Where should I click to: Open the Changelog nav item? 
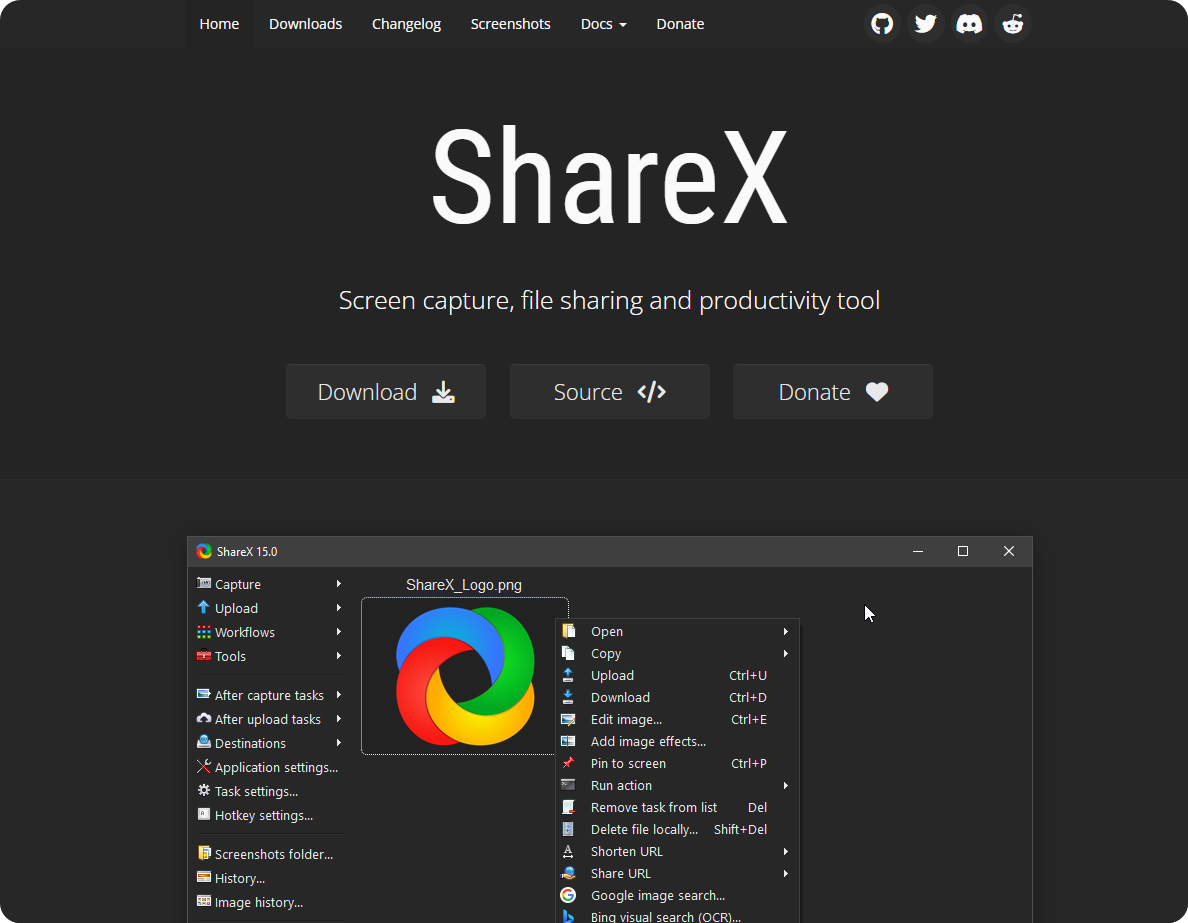click(x=406, y=24)
